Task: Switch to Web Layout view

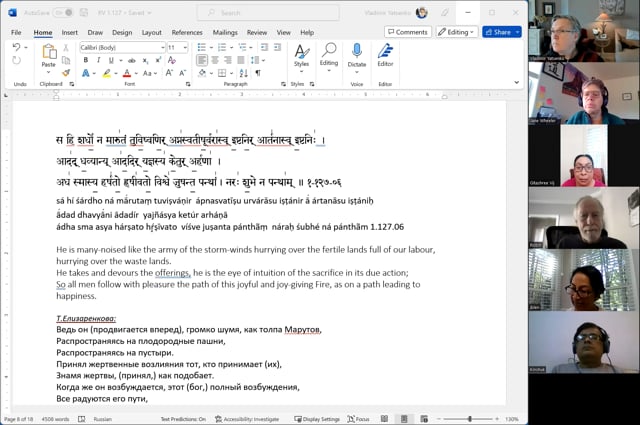Action: pyautogui.click(x=424, y=419)
